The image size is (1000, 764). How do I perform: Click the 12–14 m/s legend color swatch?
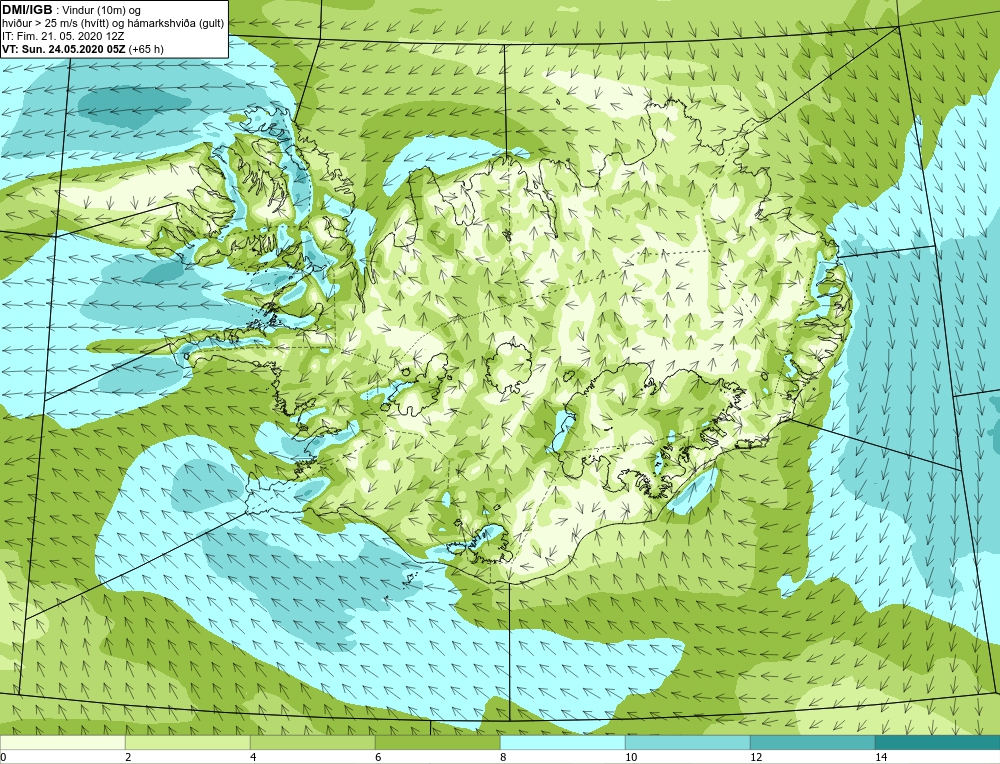tap(812, 743)
